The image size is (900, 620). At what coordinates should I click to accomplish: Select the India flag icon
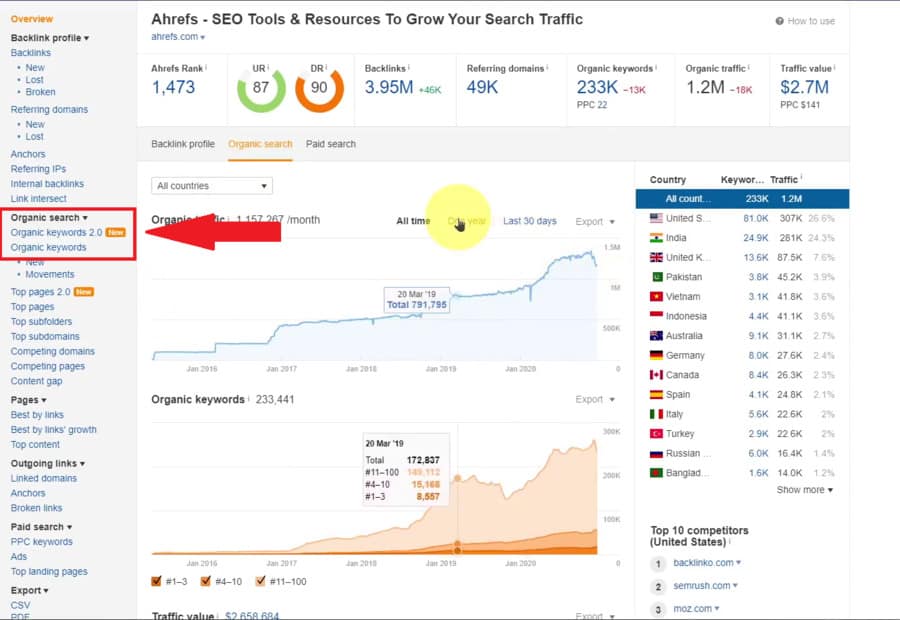pyautogui.click(x=656, y=238)
